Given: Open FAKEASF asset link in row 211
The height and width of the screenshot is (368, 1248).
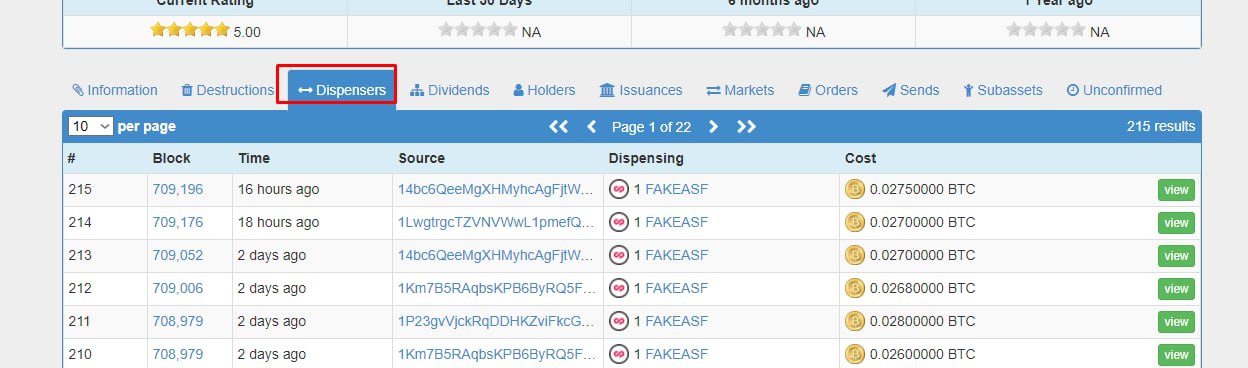Looking at the screenshot, I should coord(676,321).
